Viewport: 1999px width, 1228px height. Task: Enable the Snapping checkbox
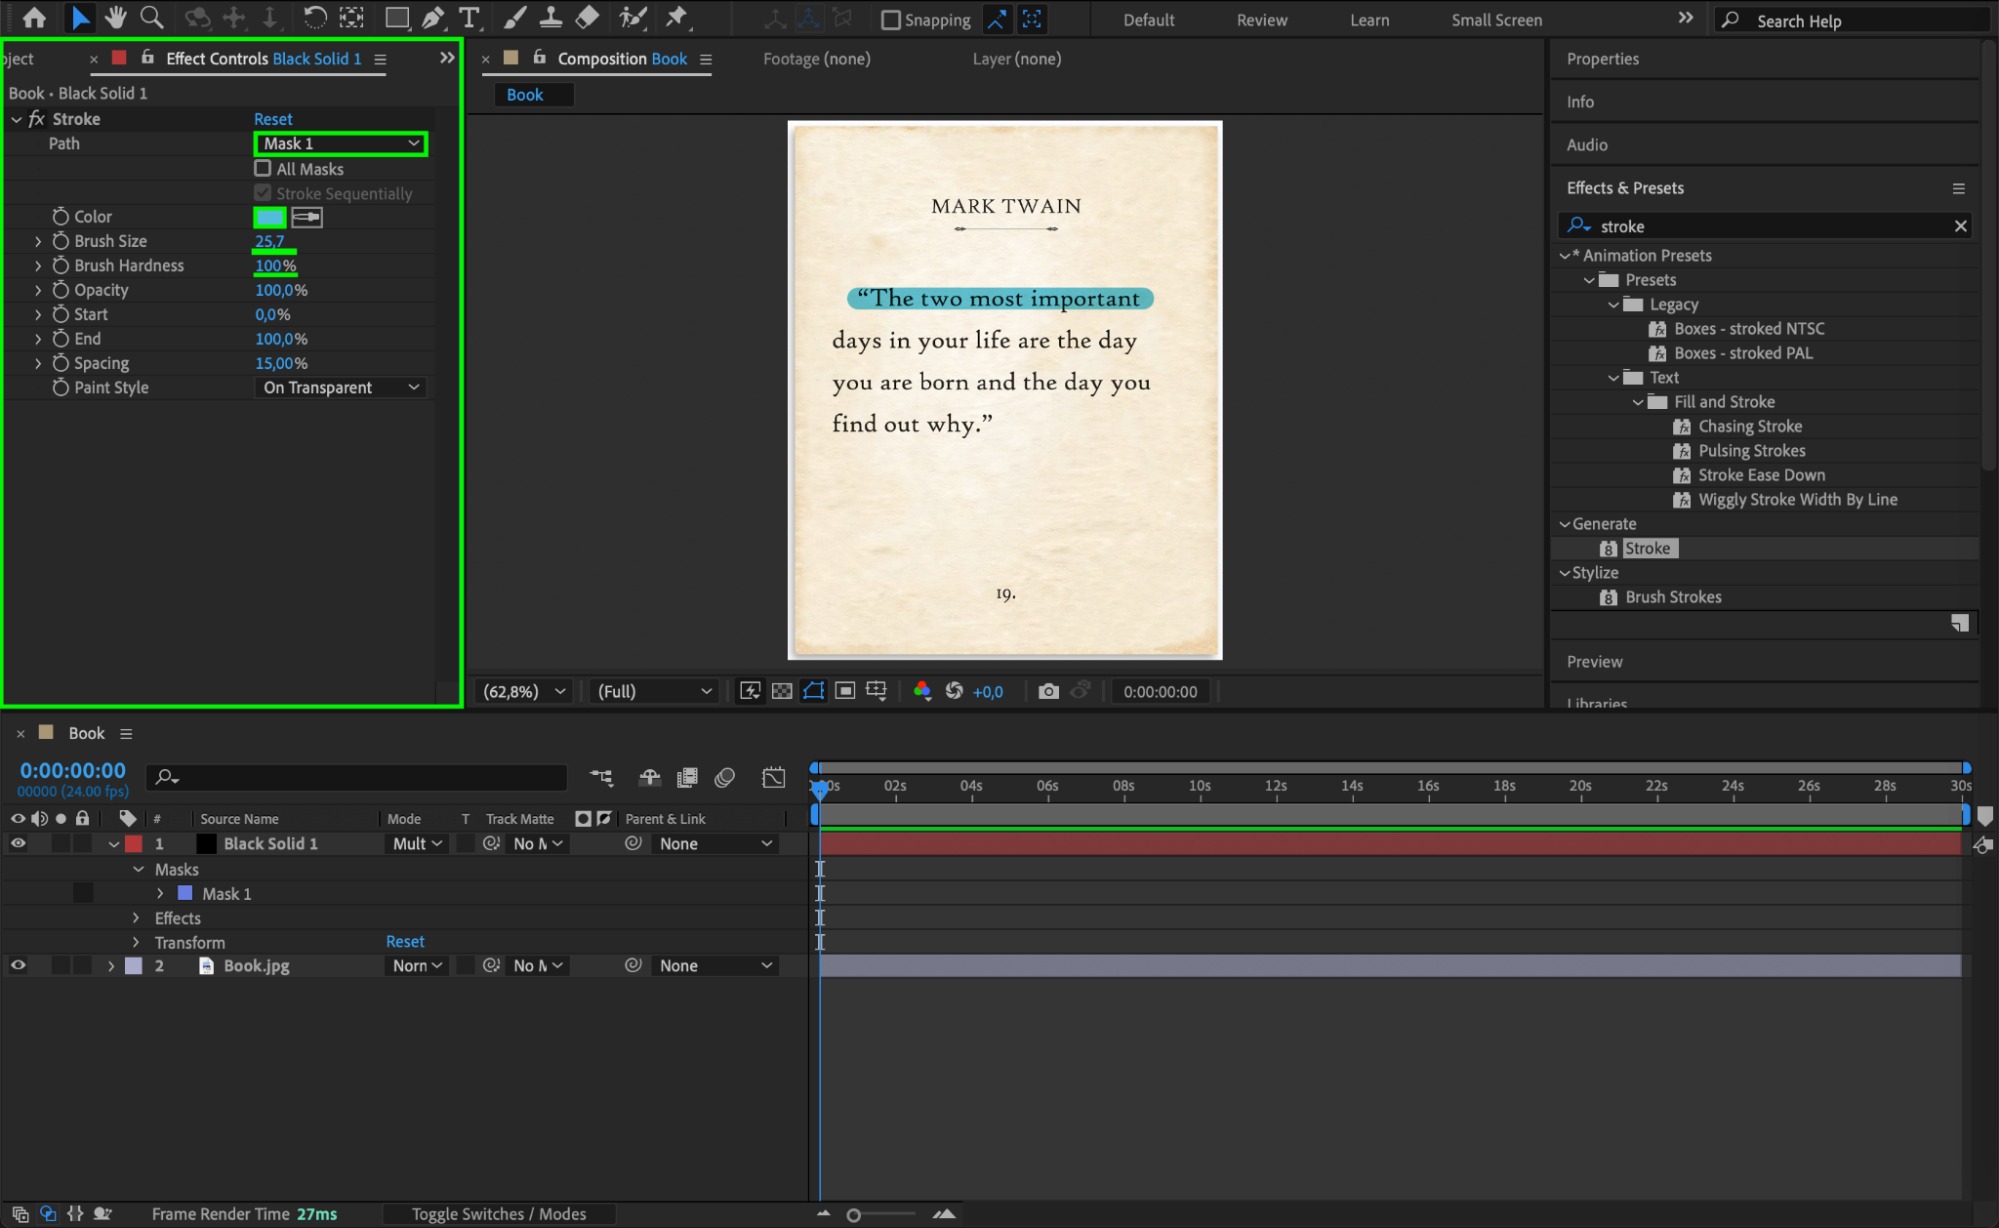[x=891, y=20]
